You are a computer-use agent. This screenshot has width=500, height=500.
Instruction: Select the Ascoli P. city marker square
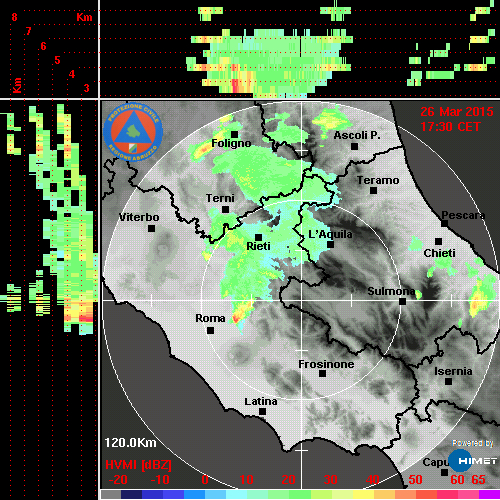click(x=355, y=146)
